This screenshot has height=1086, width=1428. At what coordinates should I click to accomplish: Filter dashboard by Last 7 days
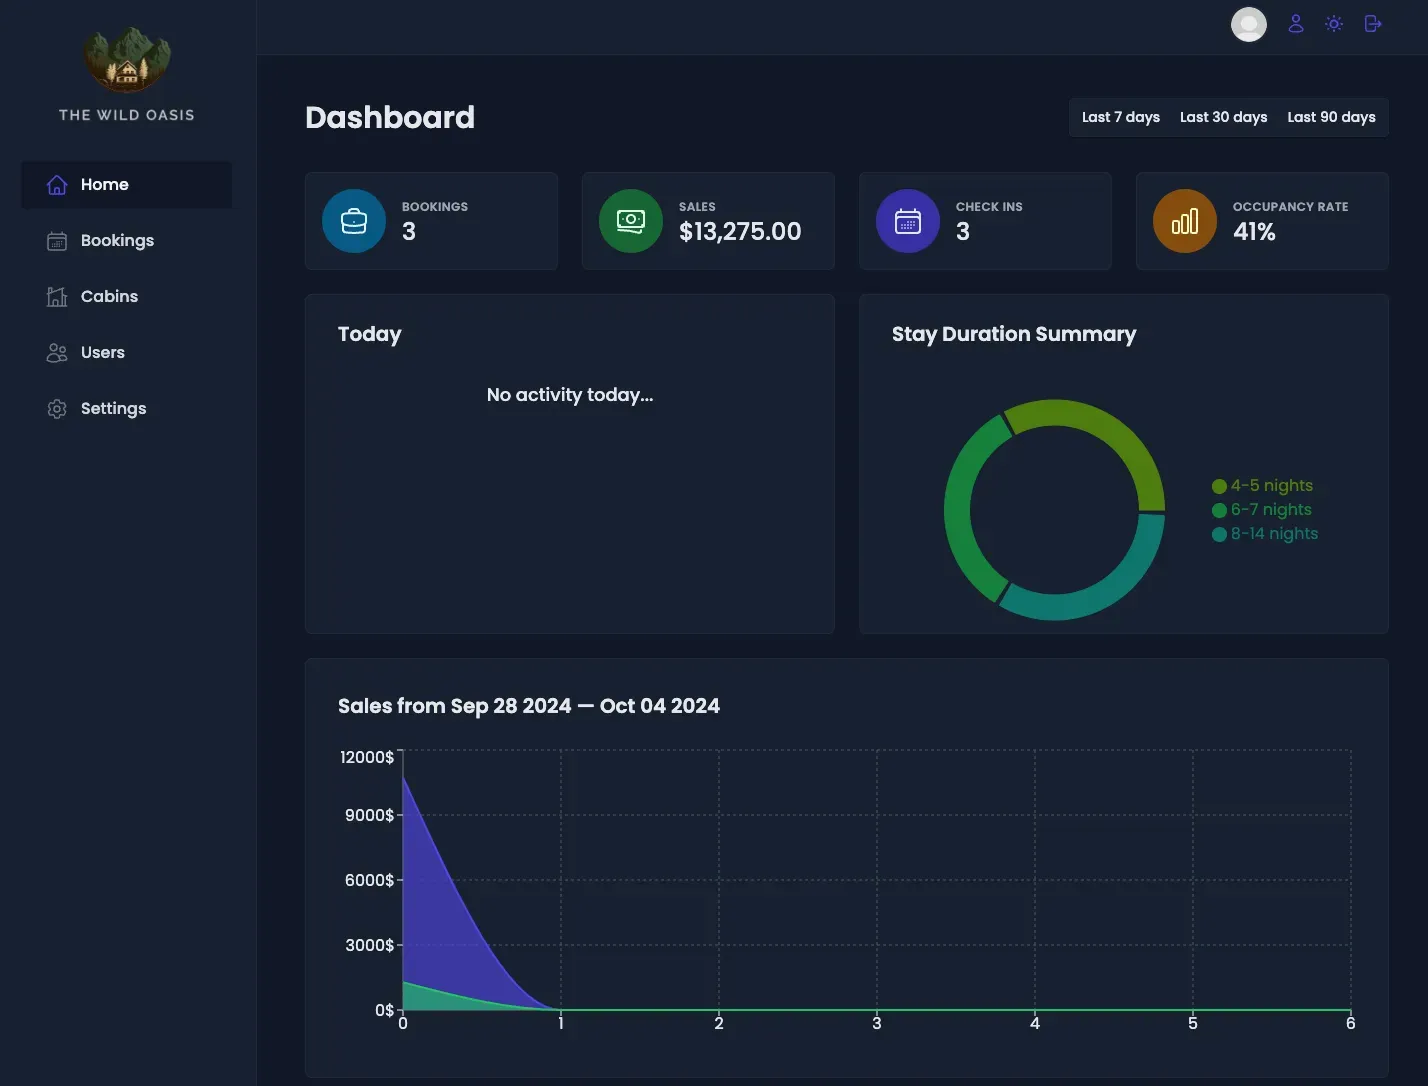click(1120, 117)
